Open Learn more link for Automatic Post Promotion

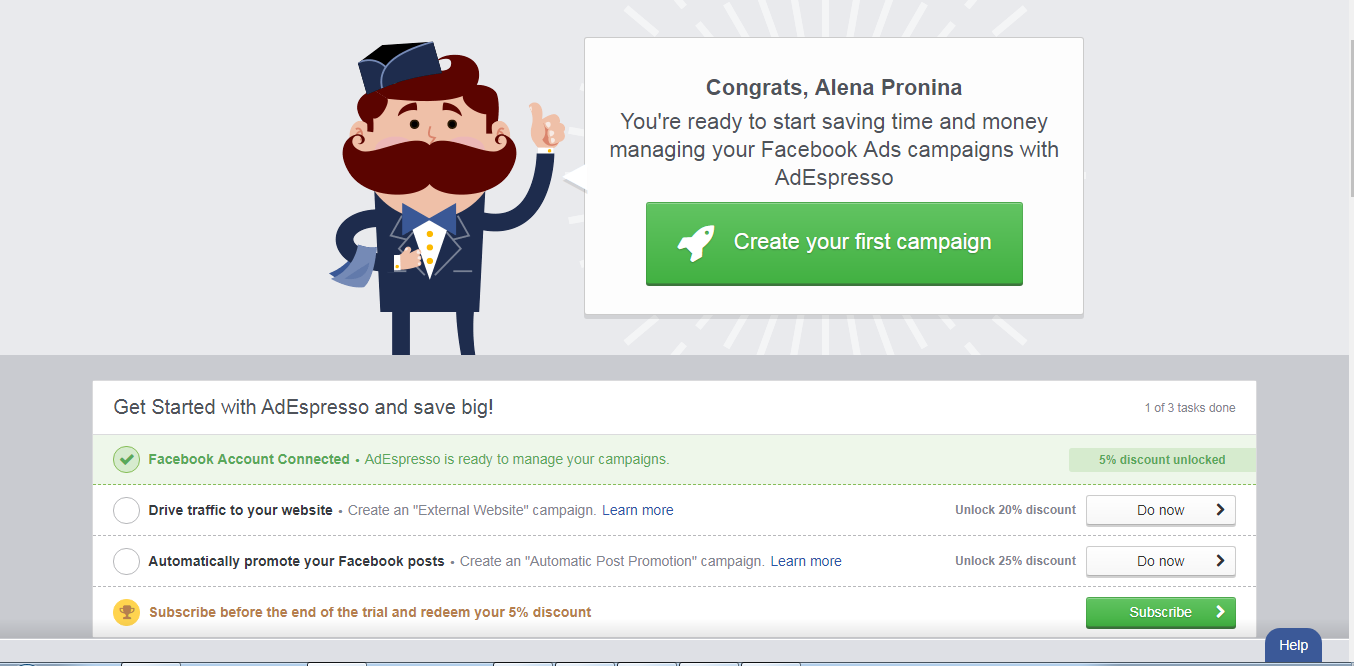point(805,562)
